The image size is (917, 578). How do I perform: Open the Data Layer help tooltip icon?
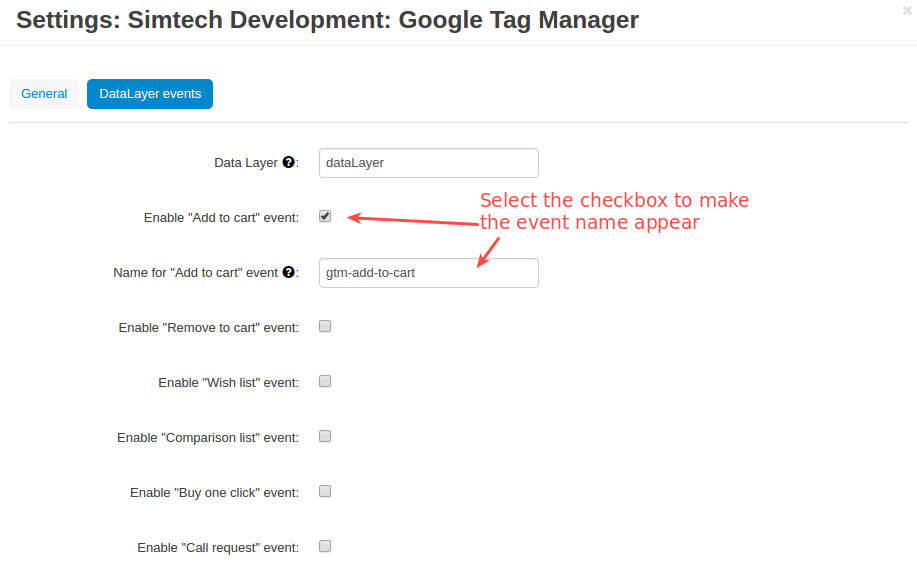288,162
